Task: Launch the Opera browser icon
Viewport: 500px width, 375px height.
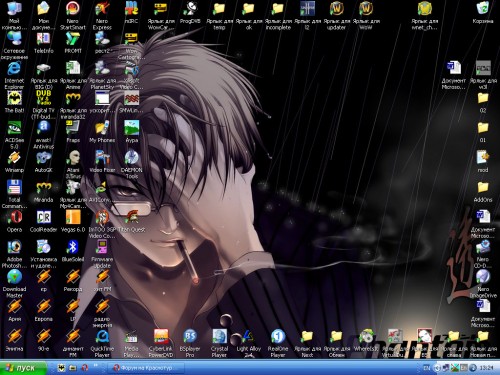Action: pyautogui.click(x=14, y=218)
